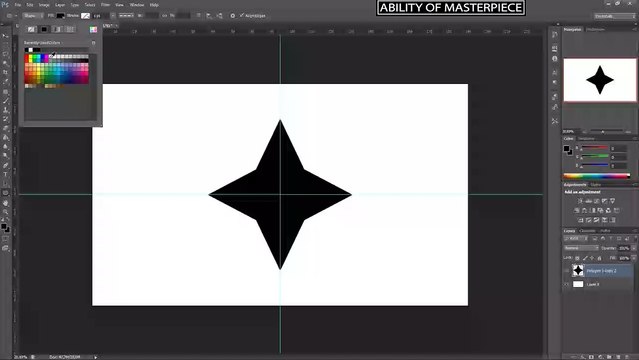
Task: Add a Brightness/Contrast adjustment
Action: [x=580, y=201]
